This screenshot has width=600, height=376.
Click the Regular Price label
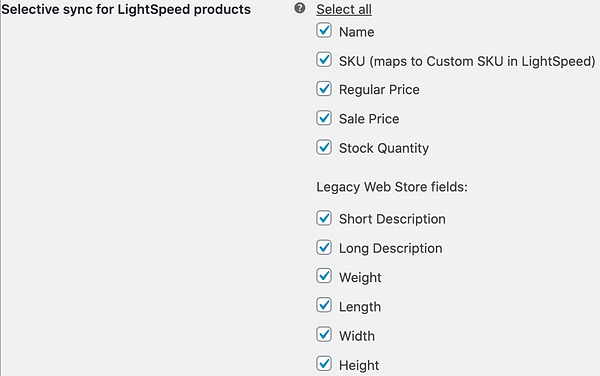pyautogui.click(x=379, y=90)
